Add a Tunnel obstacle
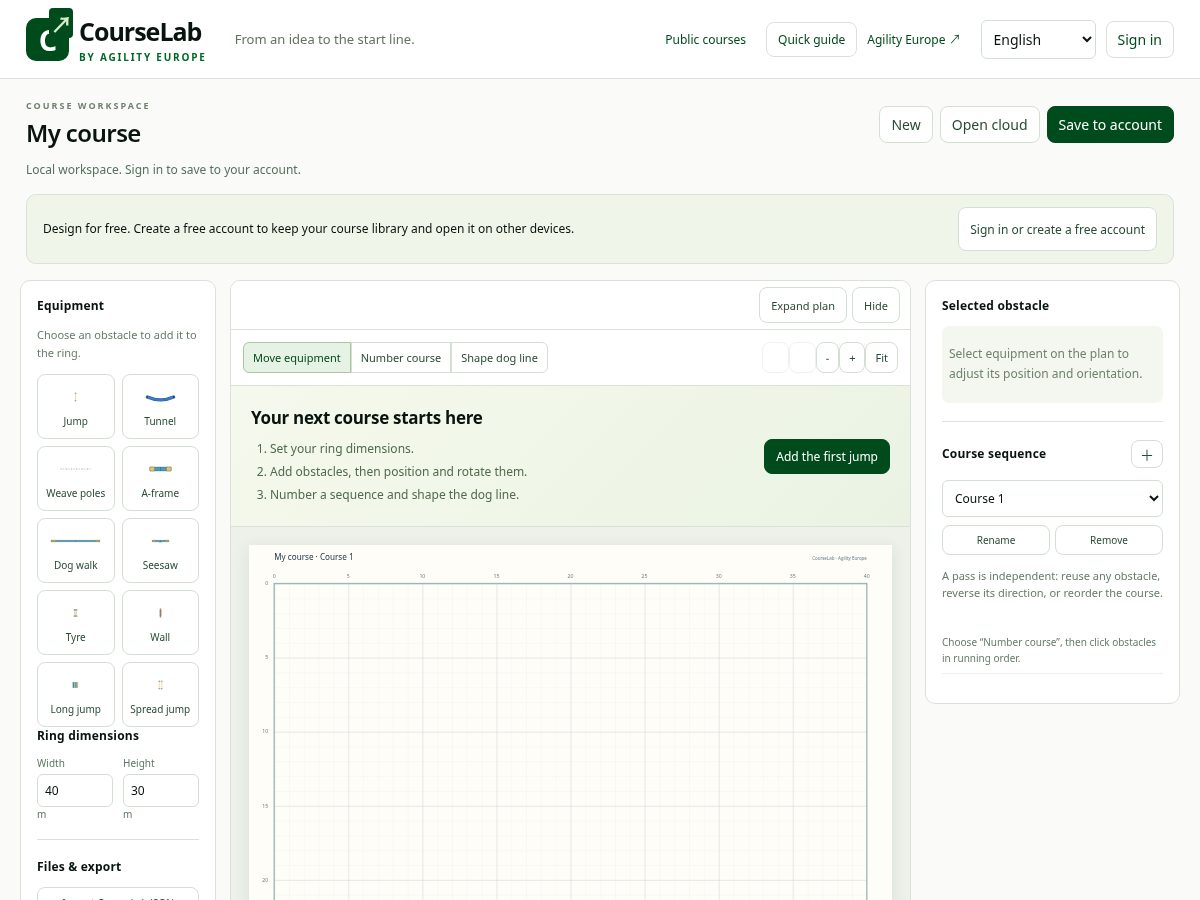 [160, 406]
